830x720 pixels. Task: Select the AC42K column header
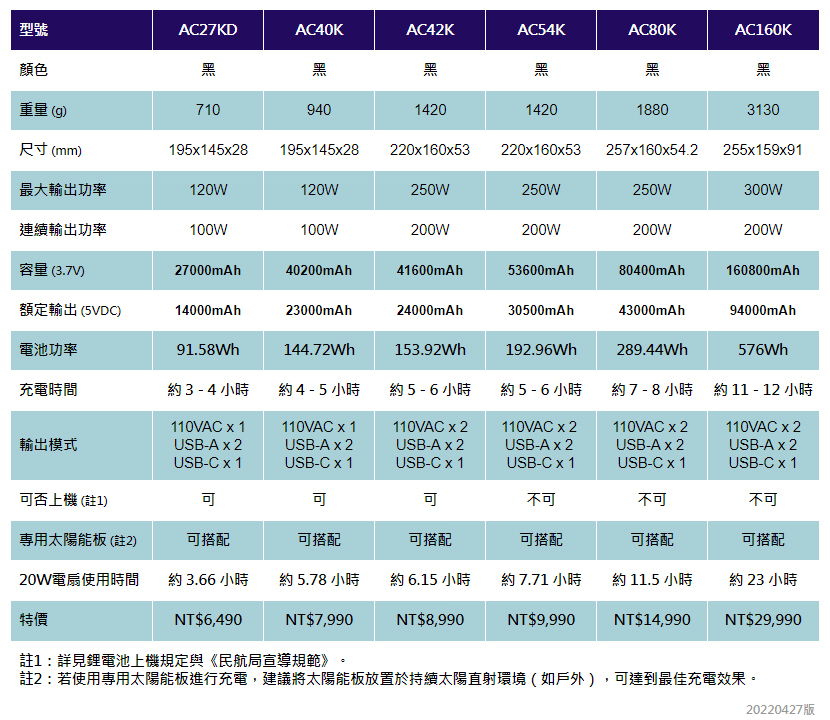(x=430, y=30)
